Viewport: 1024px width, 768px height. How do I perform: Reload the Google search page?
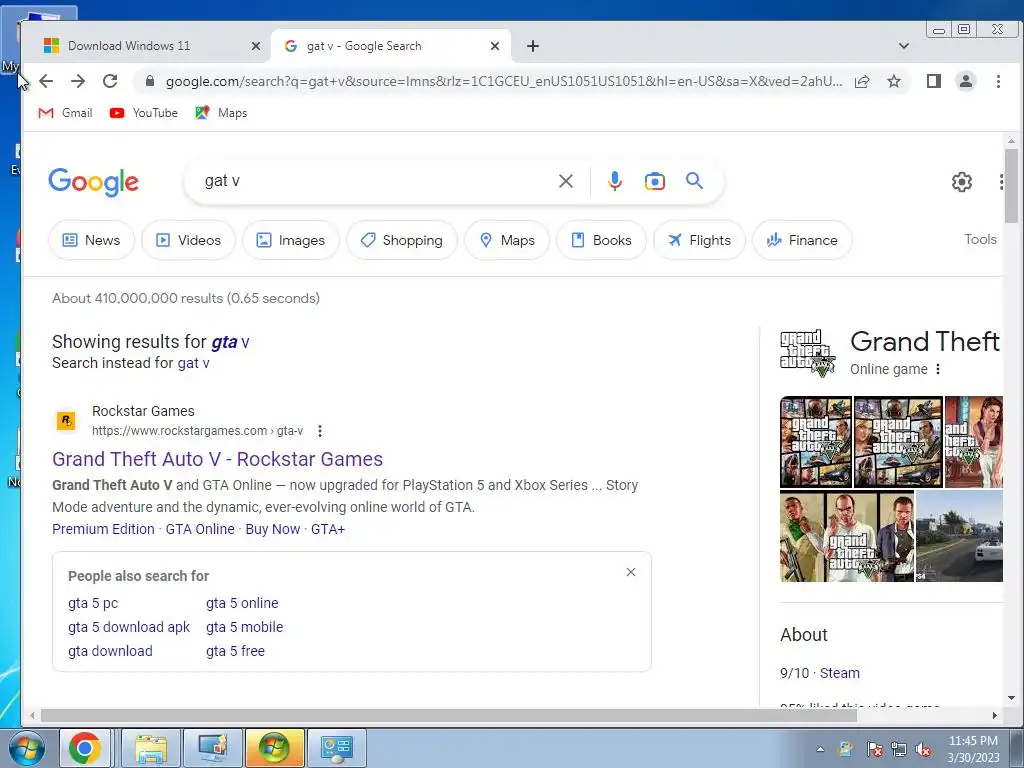tap(110, 81)
